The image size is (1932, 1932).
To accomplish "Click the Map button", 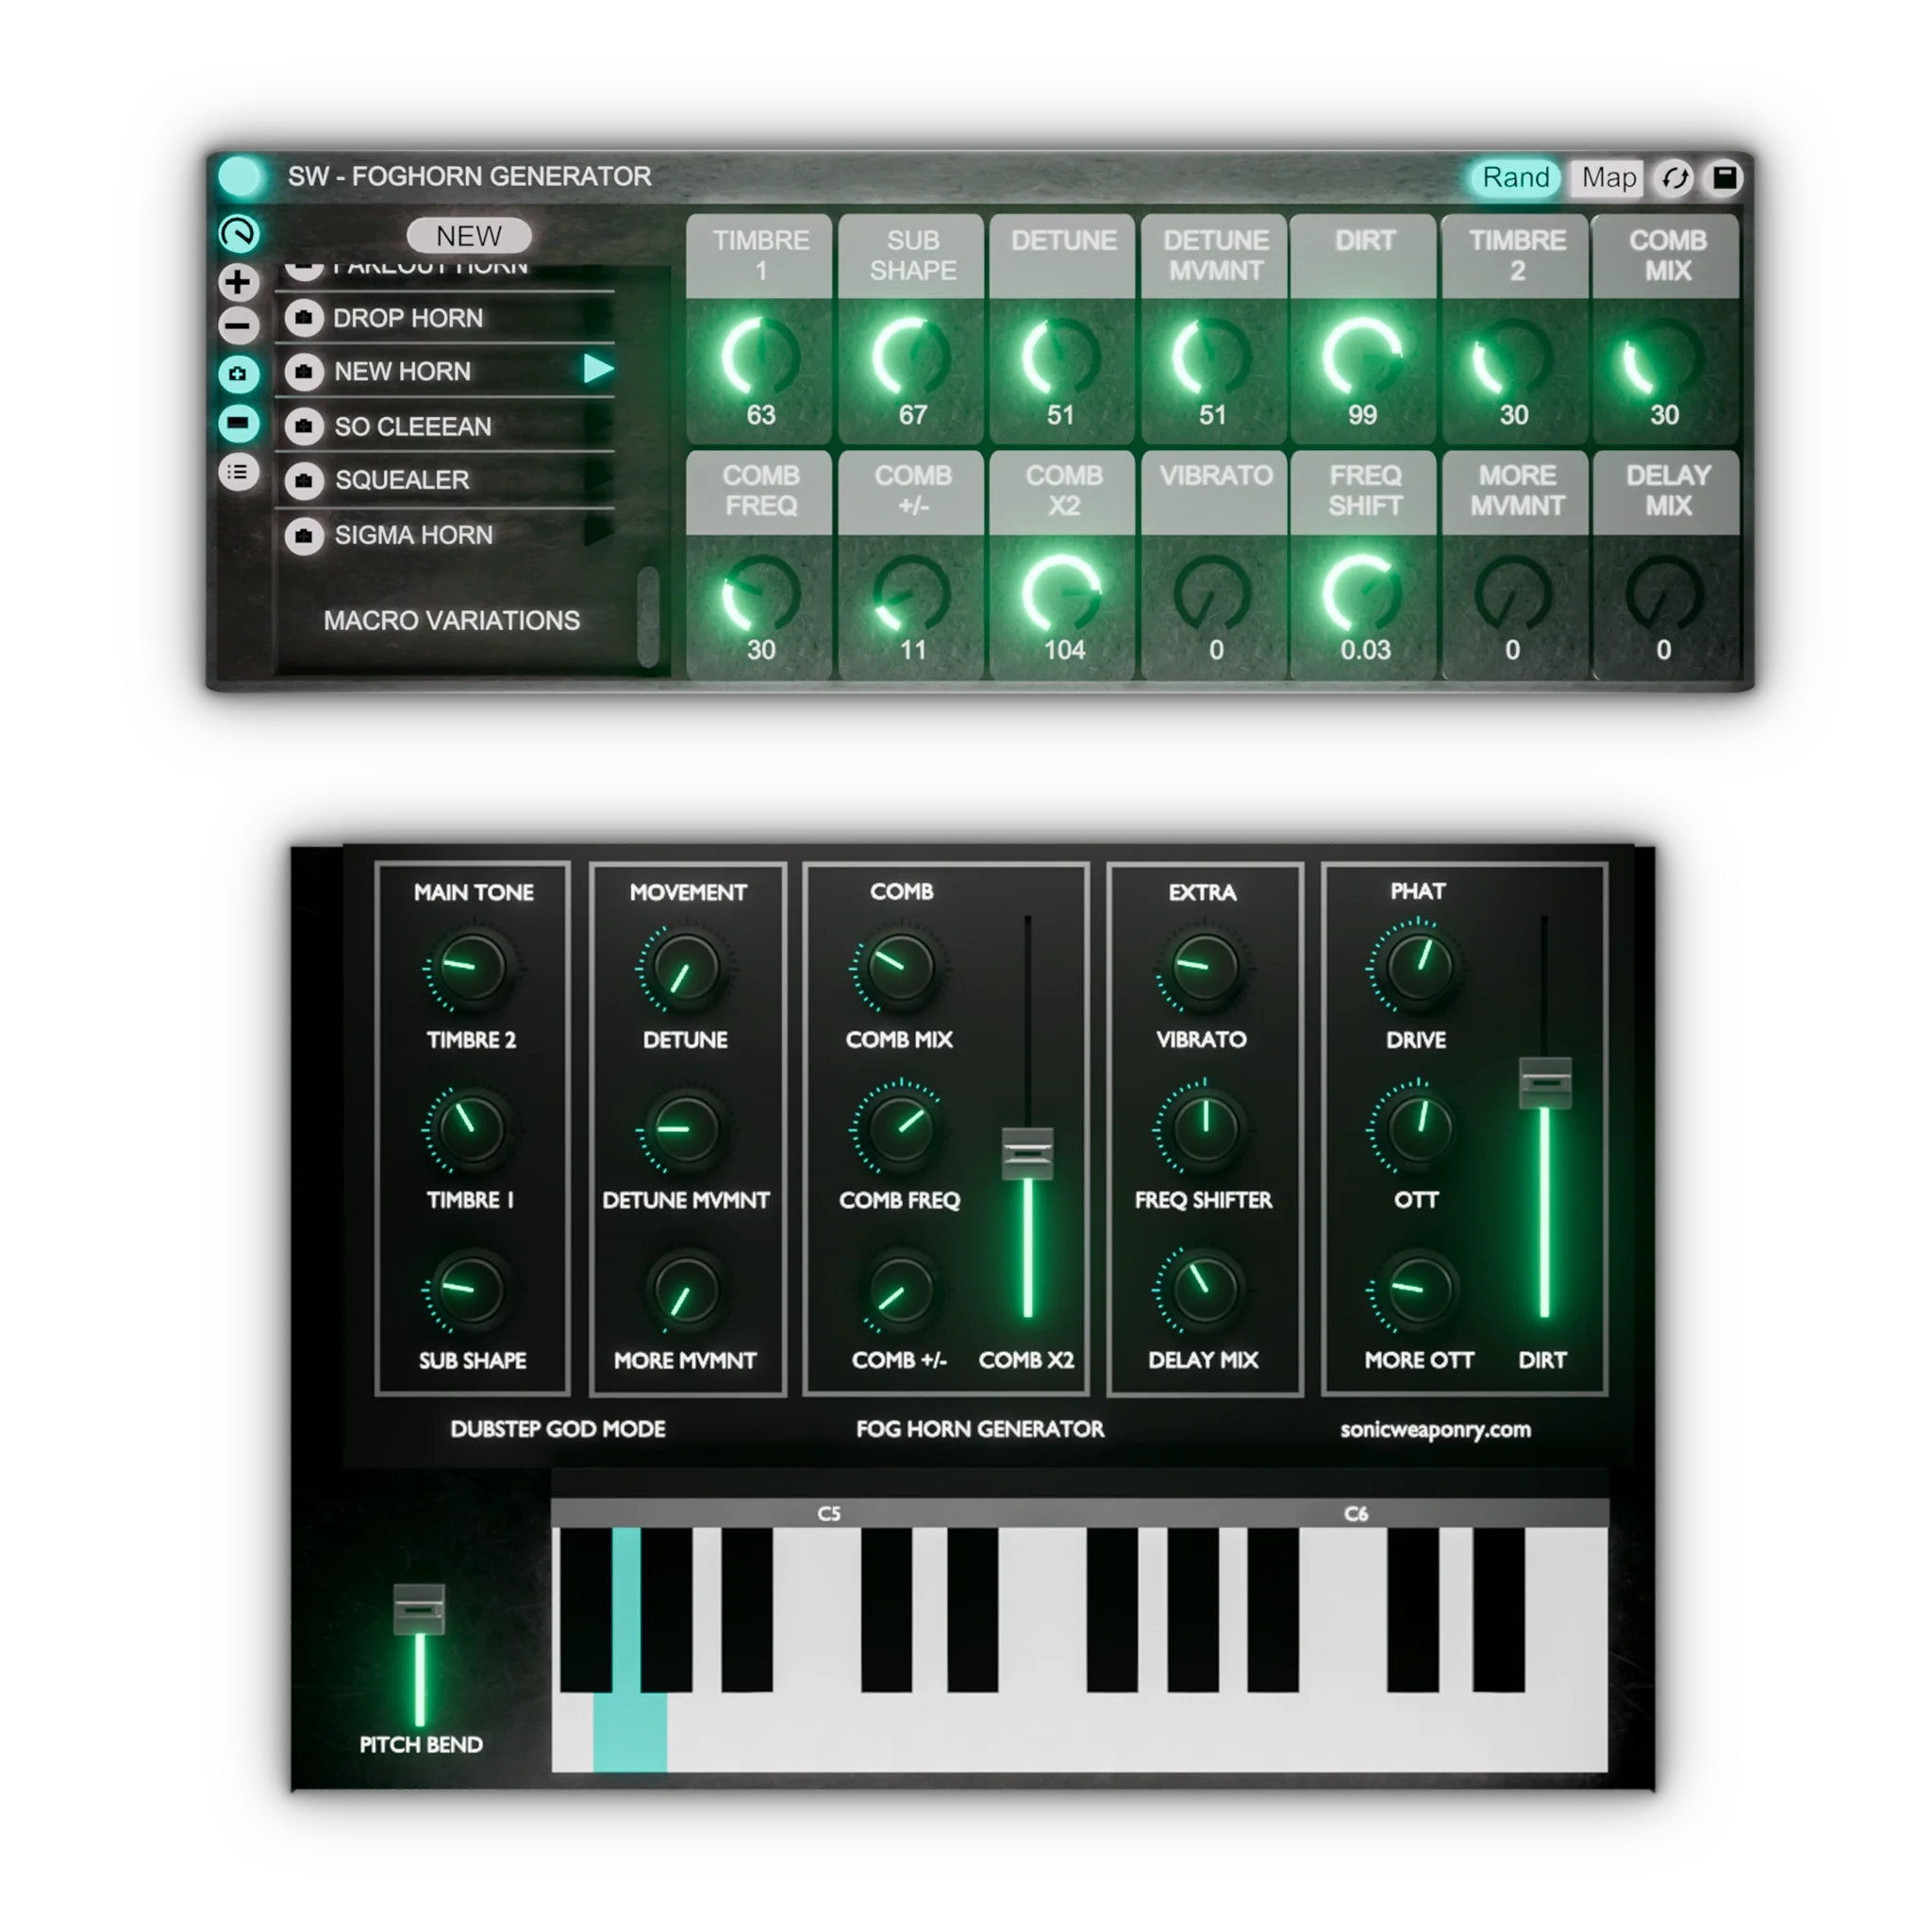I will pyautogui.click(x=1607, y=177).
